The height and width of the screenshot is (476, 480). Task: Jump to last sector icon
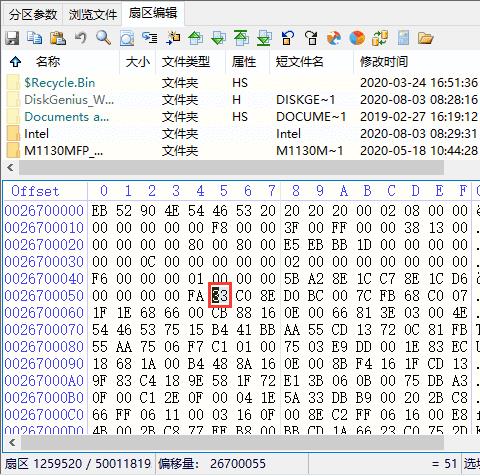[264, 38]
